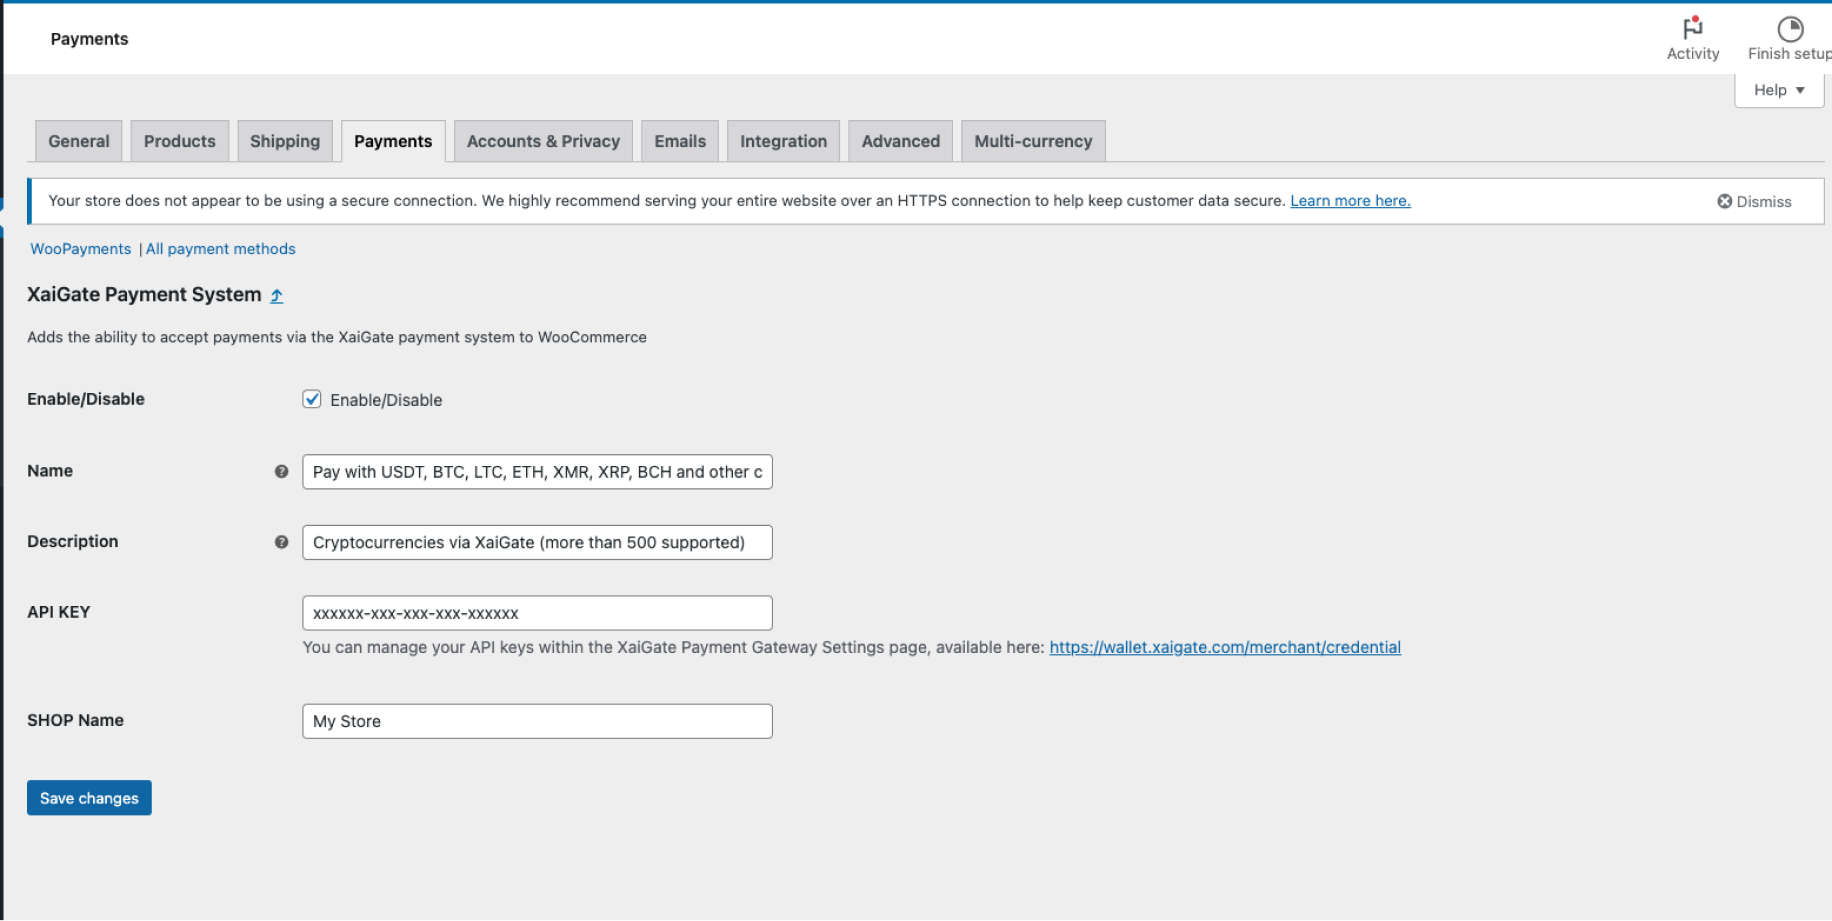Open the XaiGate merchant credential link
Screen dimensions: 1832x921
click(x=1224, y=647)
